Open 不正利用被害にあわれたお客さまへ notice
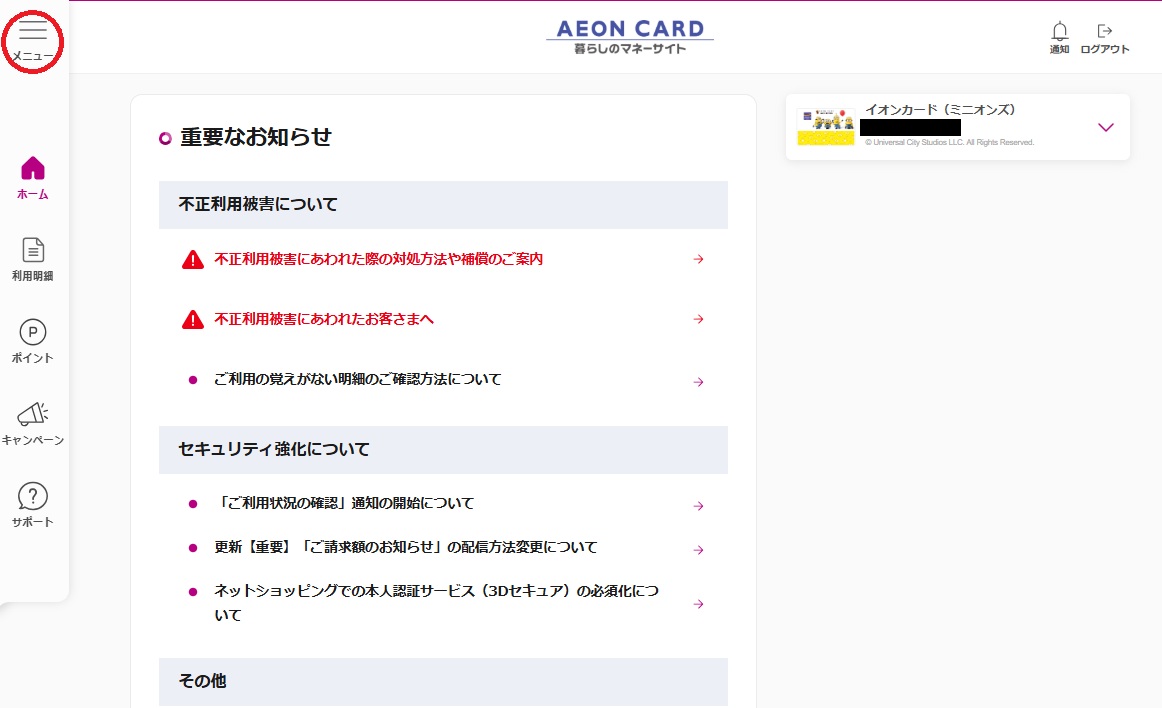The width and height of the screenshot is (1162, 708). click(x=324, y=319)
